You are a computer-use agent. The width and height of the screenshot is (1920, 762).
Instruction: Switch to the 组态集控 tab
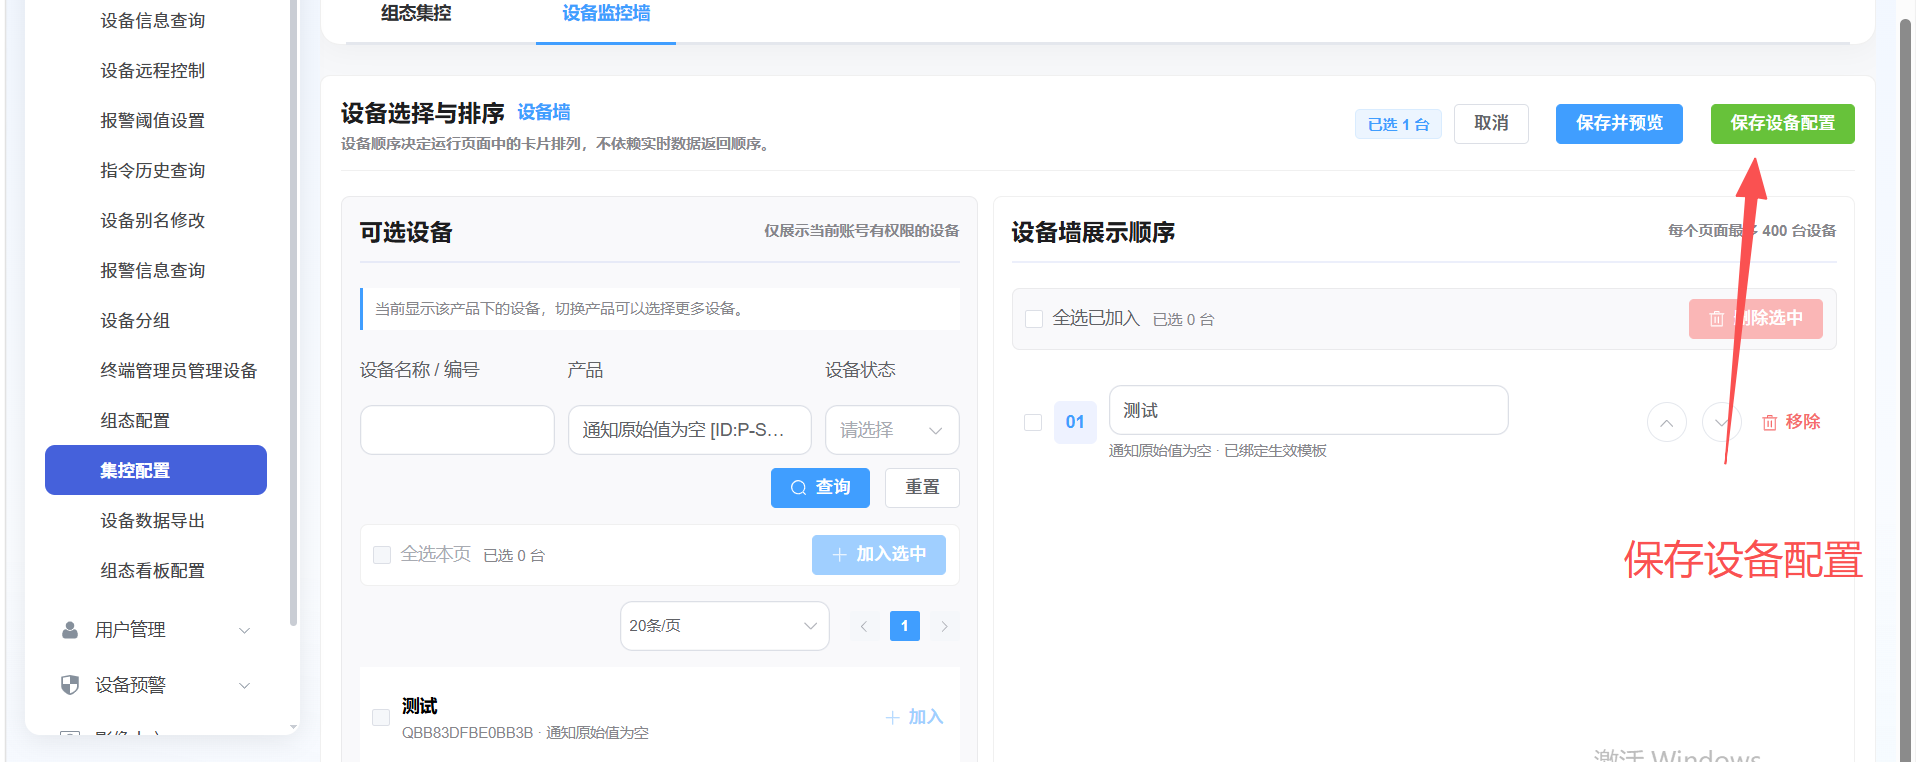(416, 14)
